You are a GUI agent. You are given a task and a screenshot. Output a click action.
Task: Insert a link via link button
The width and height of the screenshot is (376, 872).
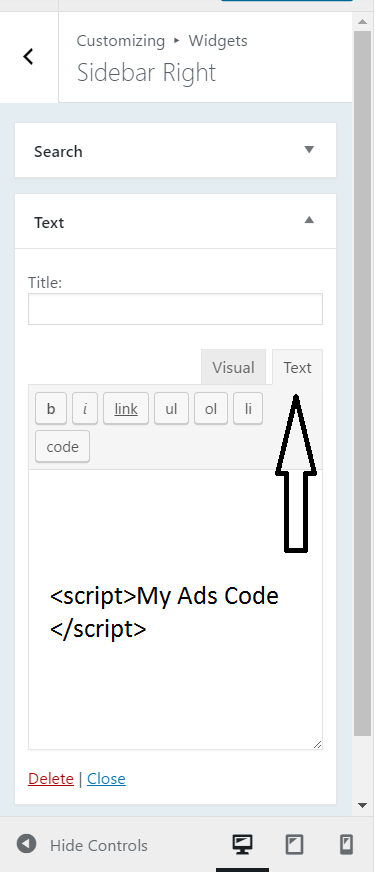click(126, 409)
